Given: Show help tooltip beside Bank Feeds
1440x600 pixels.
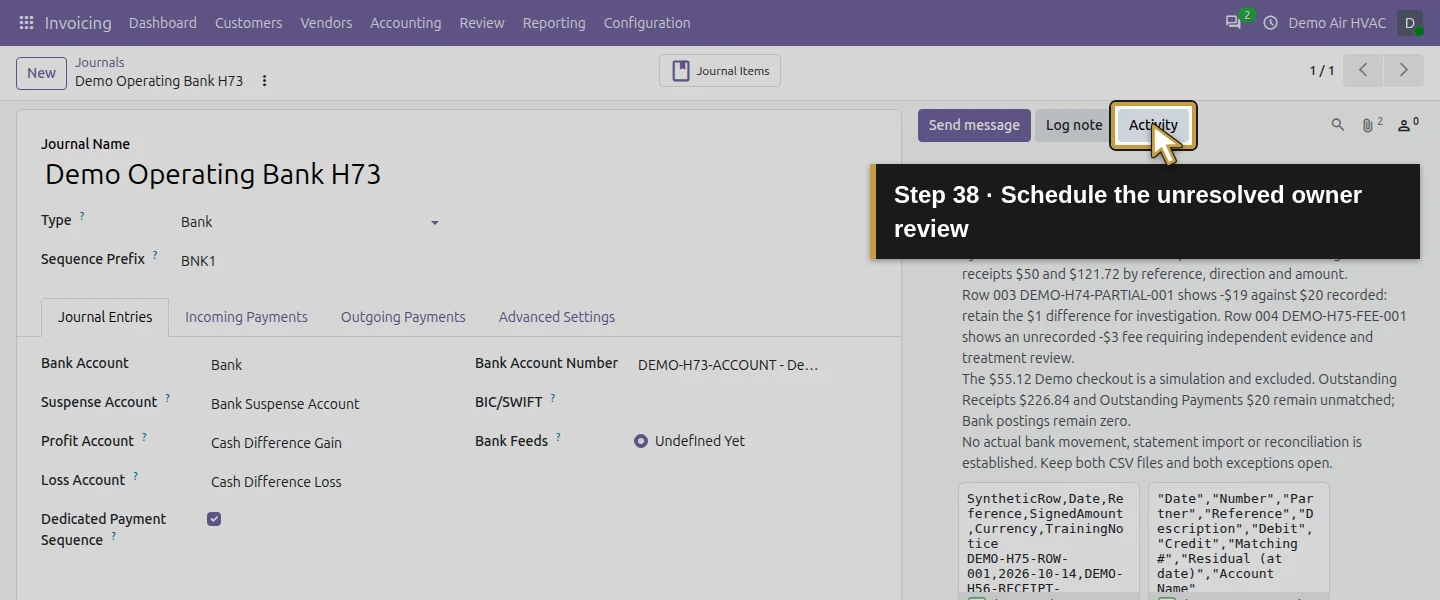Looking at the screenshot, I should tap(558, 437).
